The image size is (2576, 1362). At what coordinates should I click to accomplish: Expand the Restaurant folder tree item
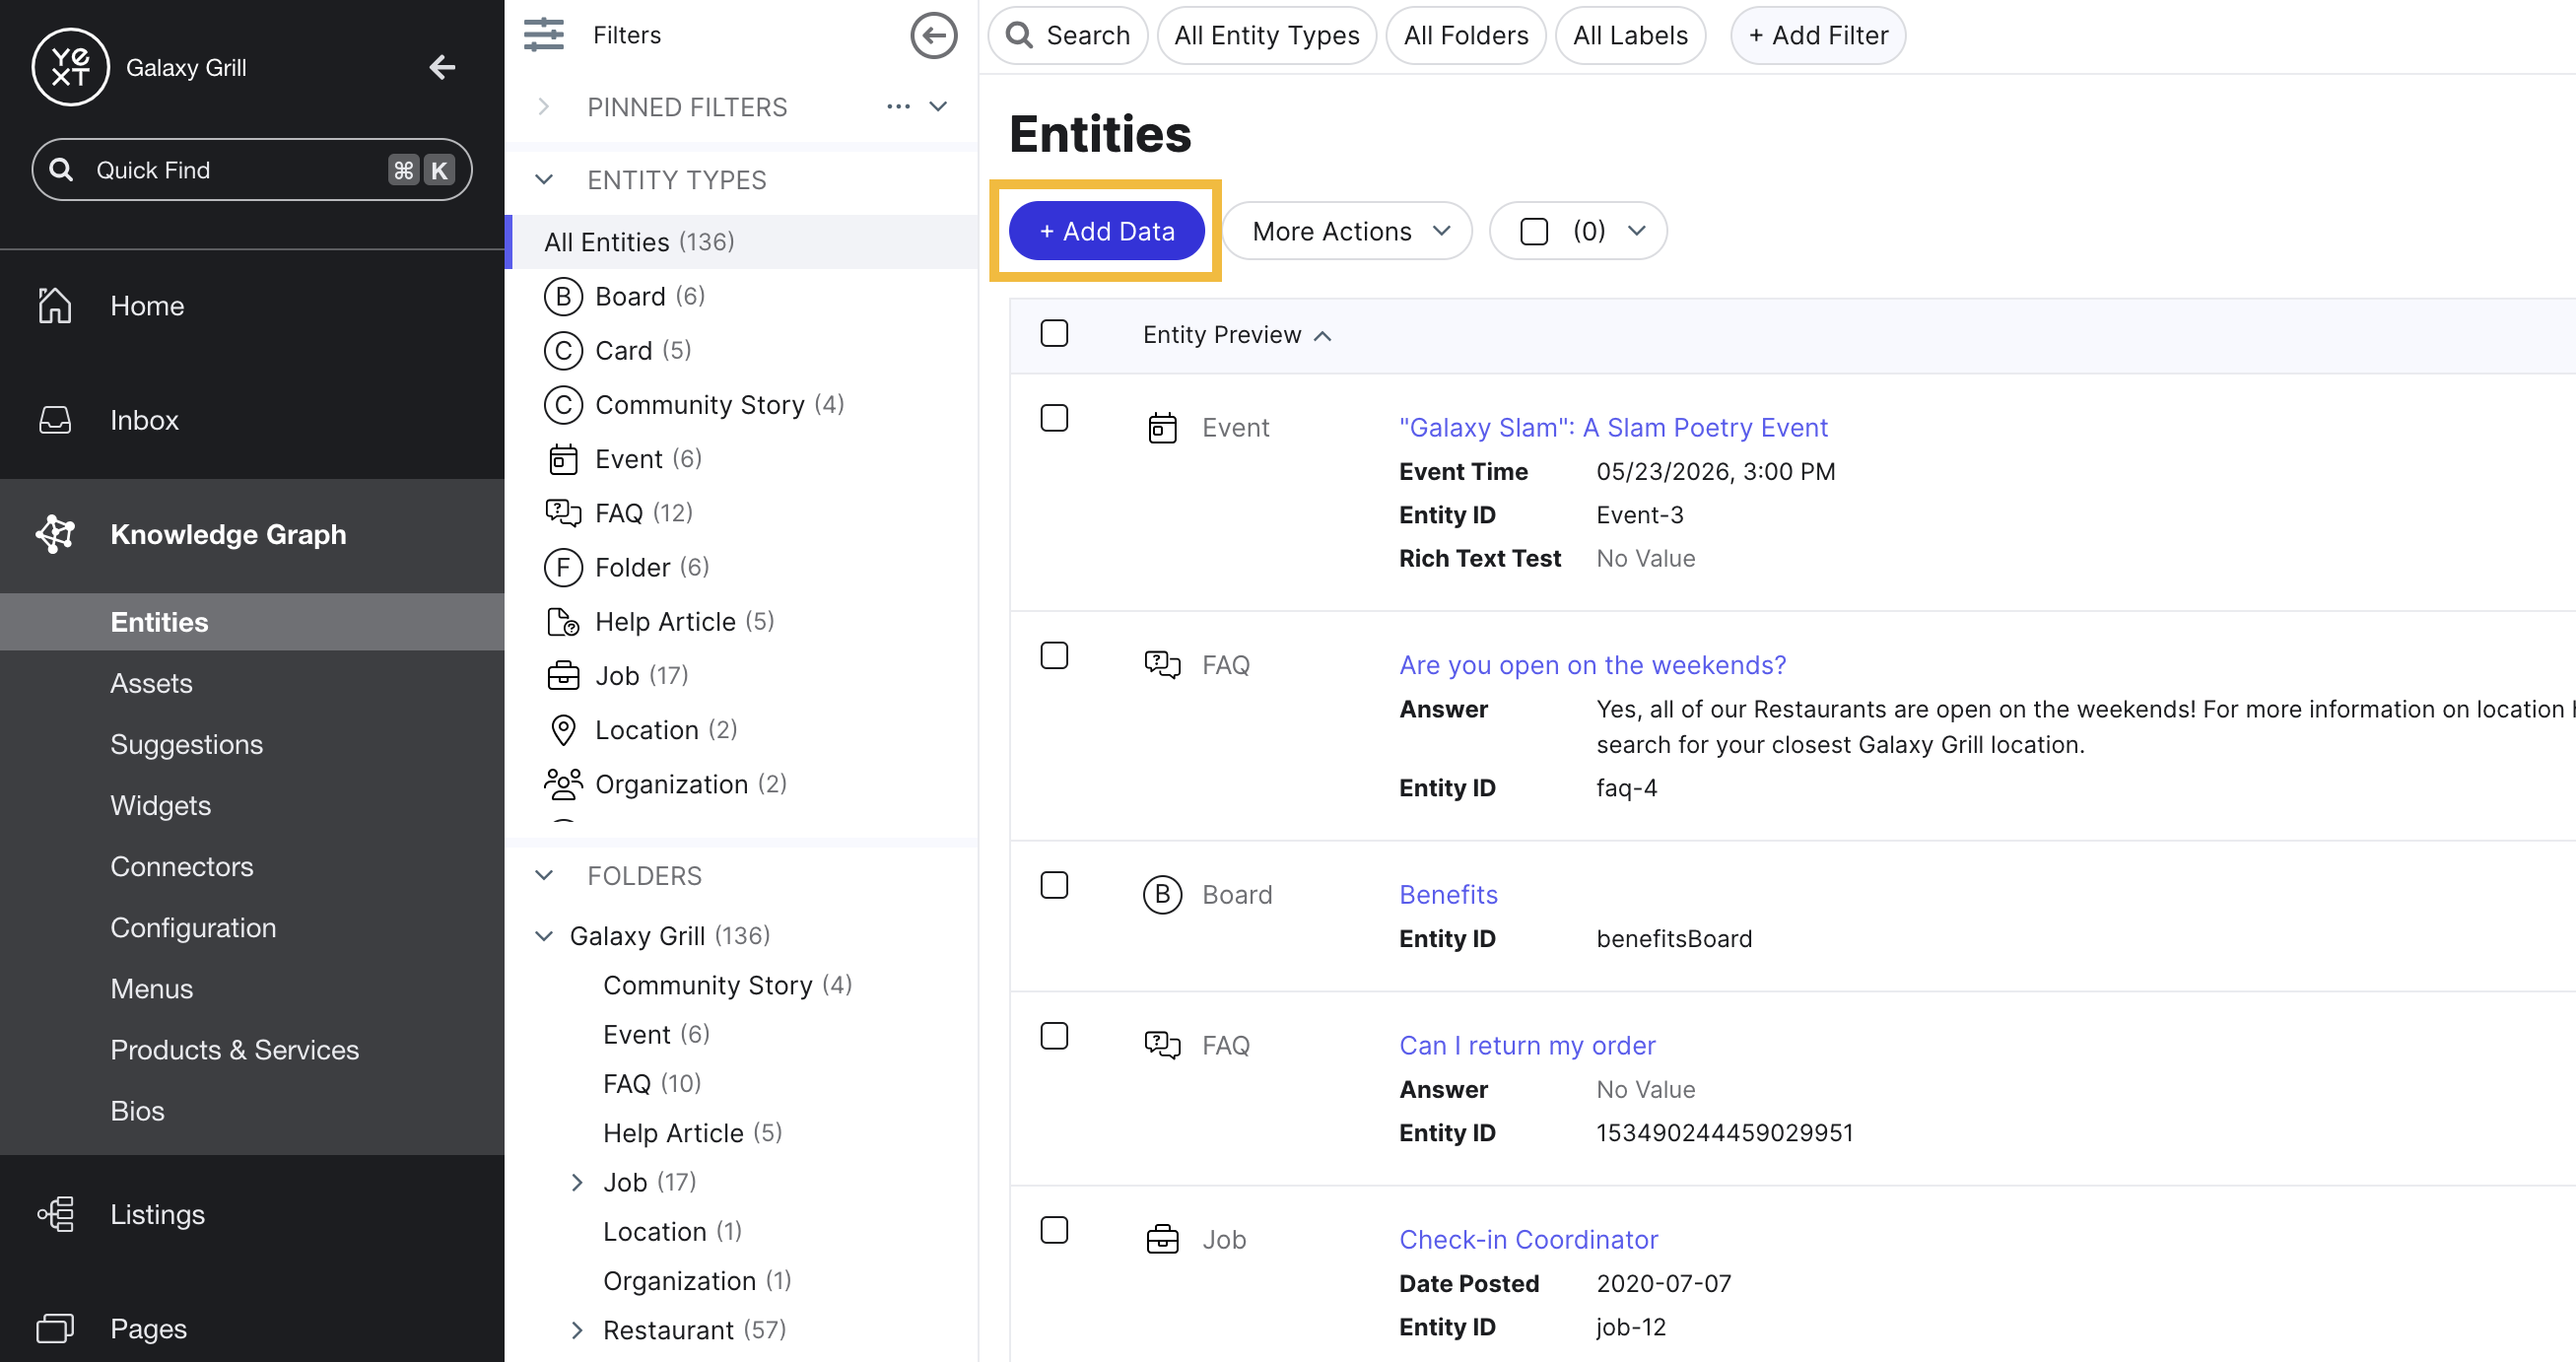(x=577, y=1330)
